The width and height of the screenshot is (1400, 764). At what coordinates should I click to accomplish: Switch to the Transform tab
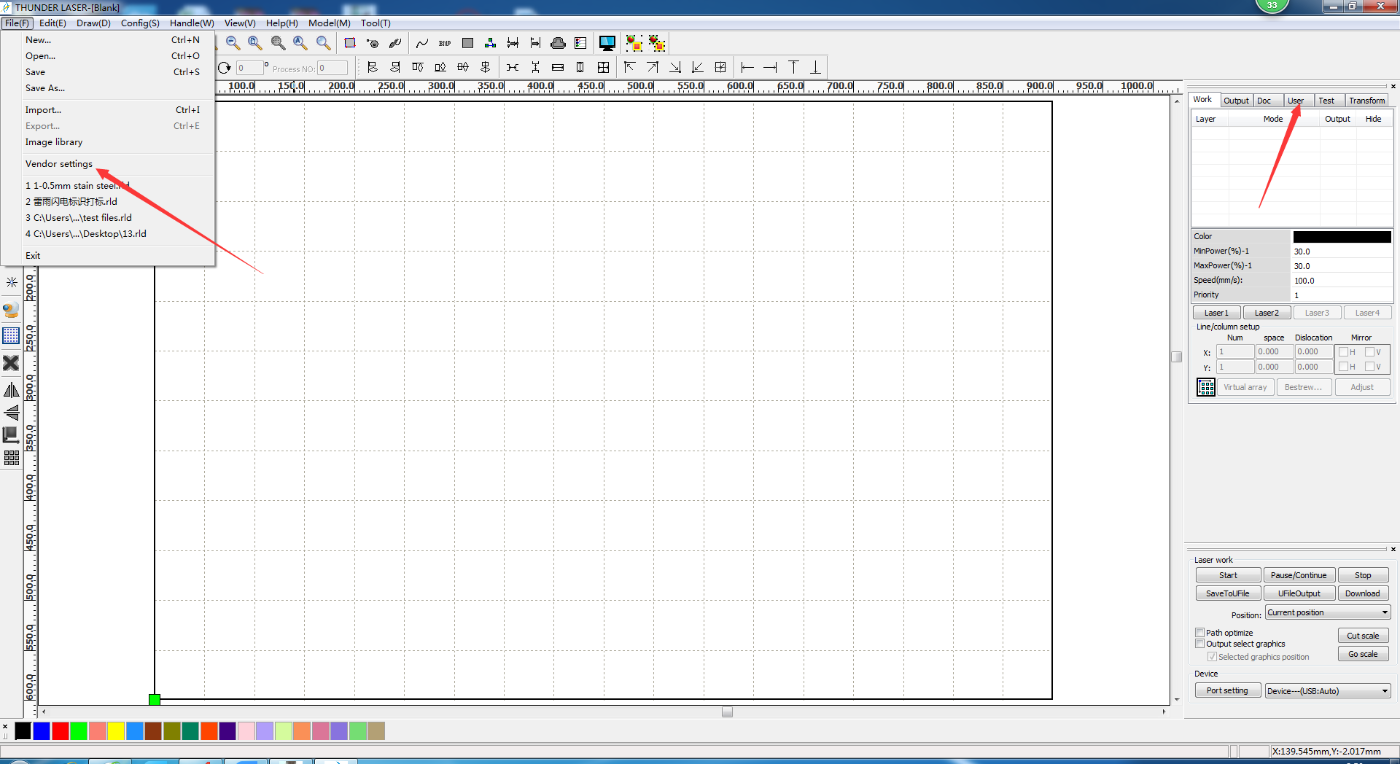tap(1366, 100)
